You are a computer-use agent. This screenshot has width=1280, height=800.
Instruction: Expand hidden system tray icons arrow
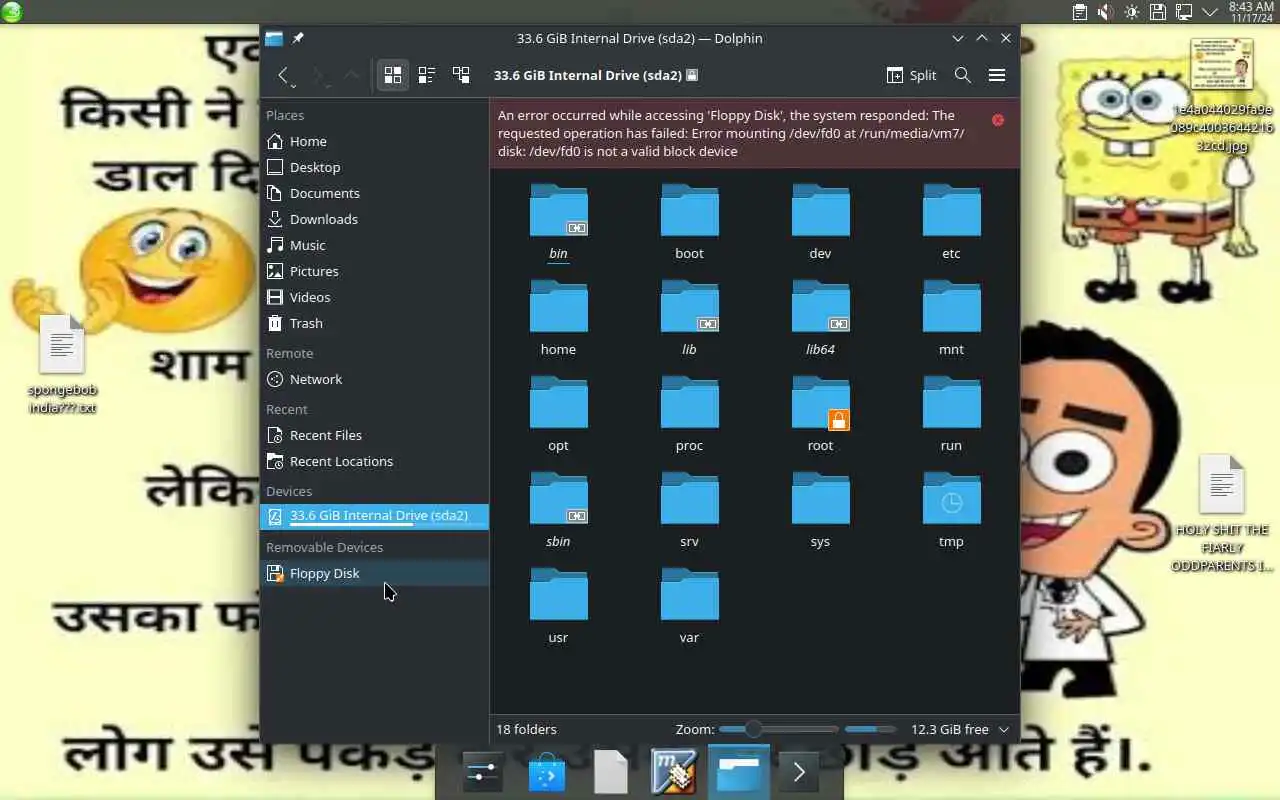pyautogui.click(x=1210, y=12)
